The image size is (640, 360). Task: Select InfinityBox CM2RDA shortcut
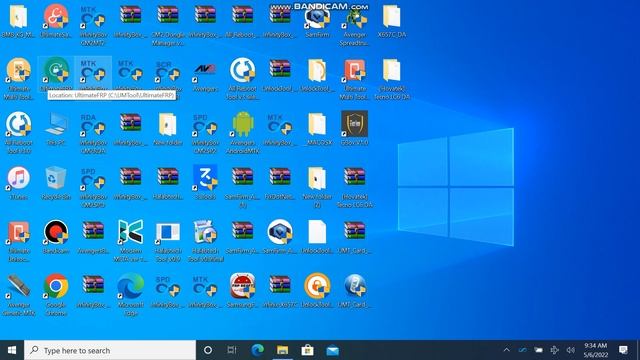point(93,133)
